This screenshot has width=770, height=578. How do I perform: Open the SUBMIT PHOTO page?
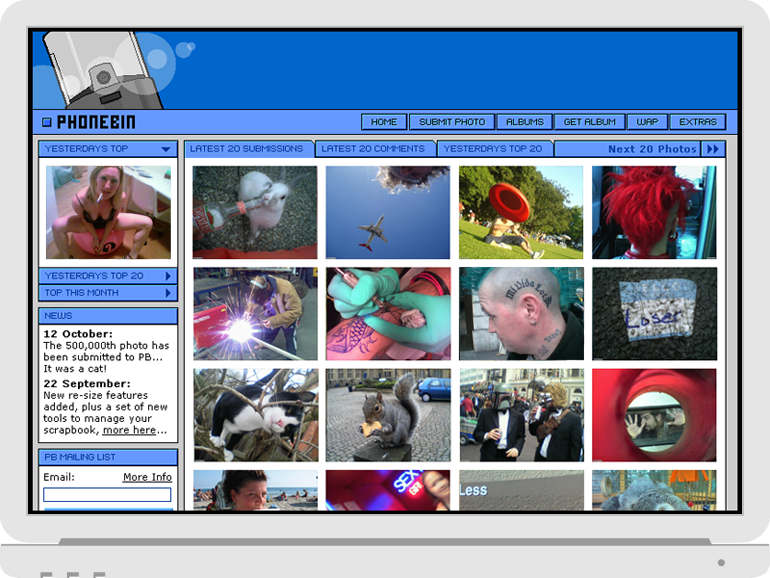point(452,122)
